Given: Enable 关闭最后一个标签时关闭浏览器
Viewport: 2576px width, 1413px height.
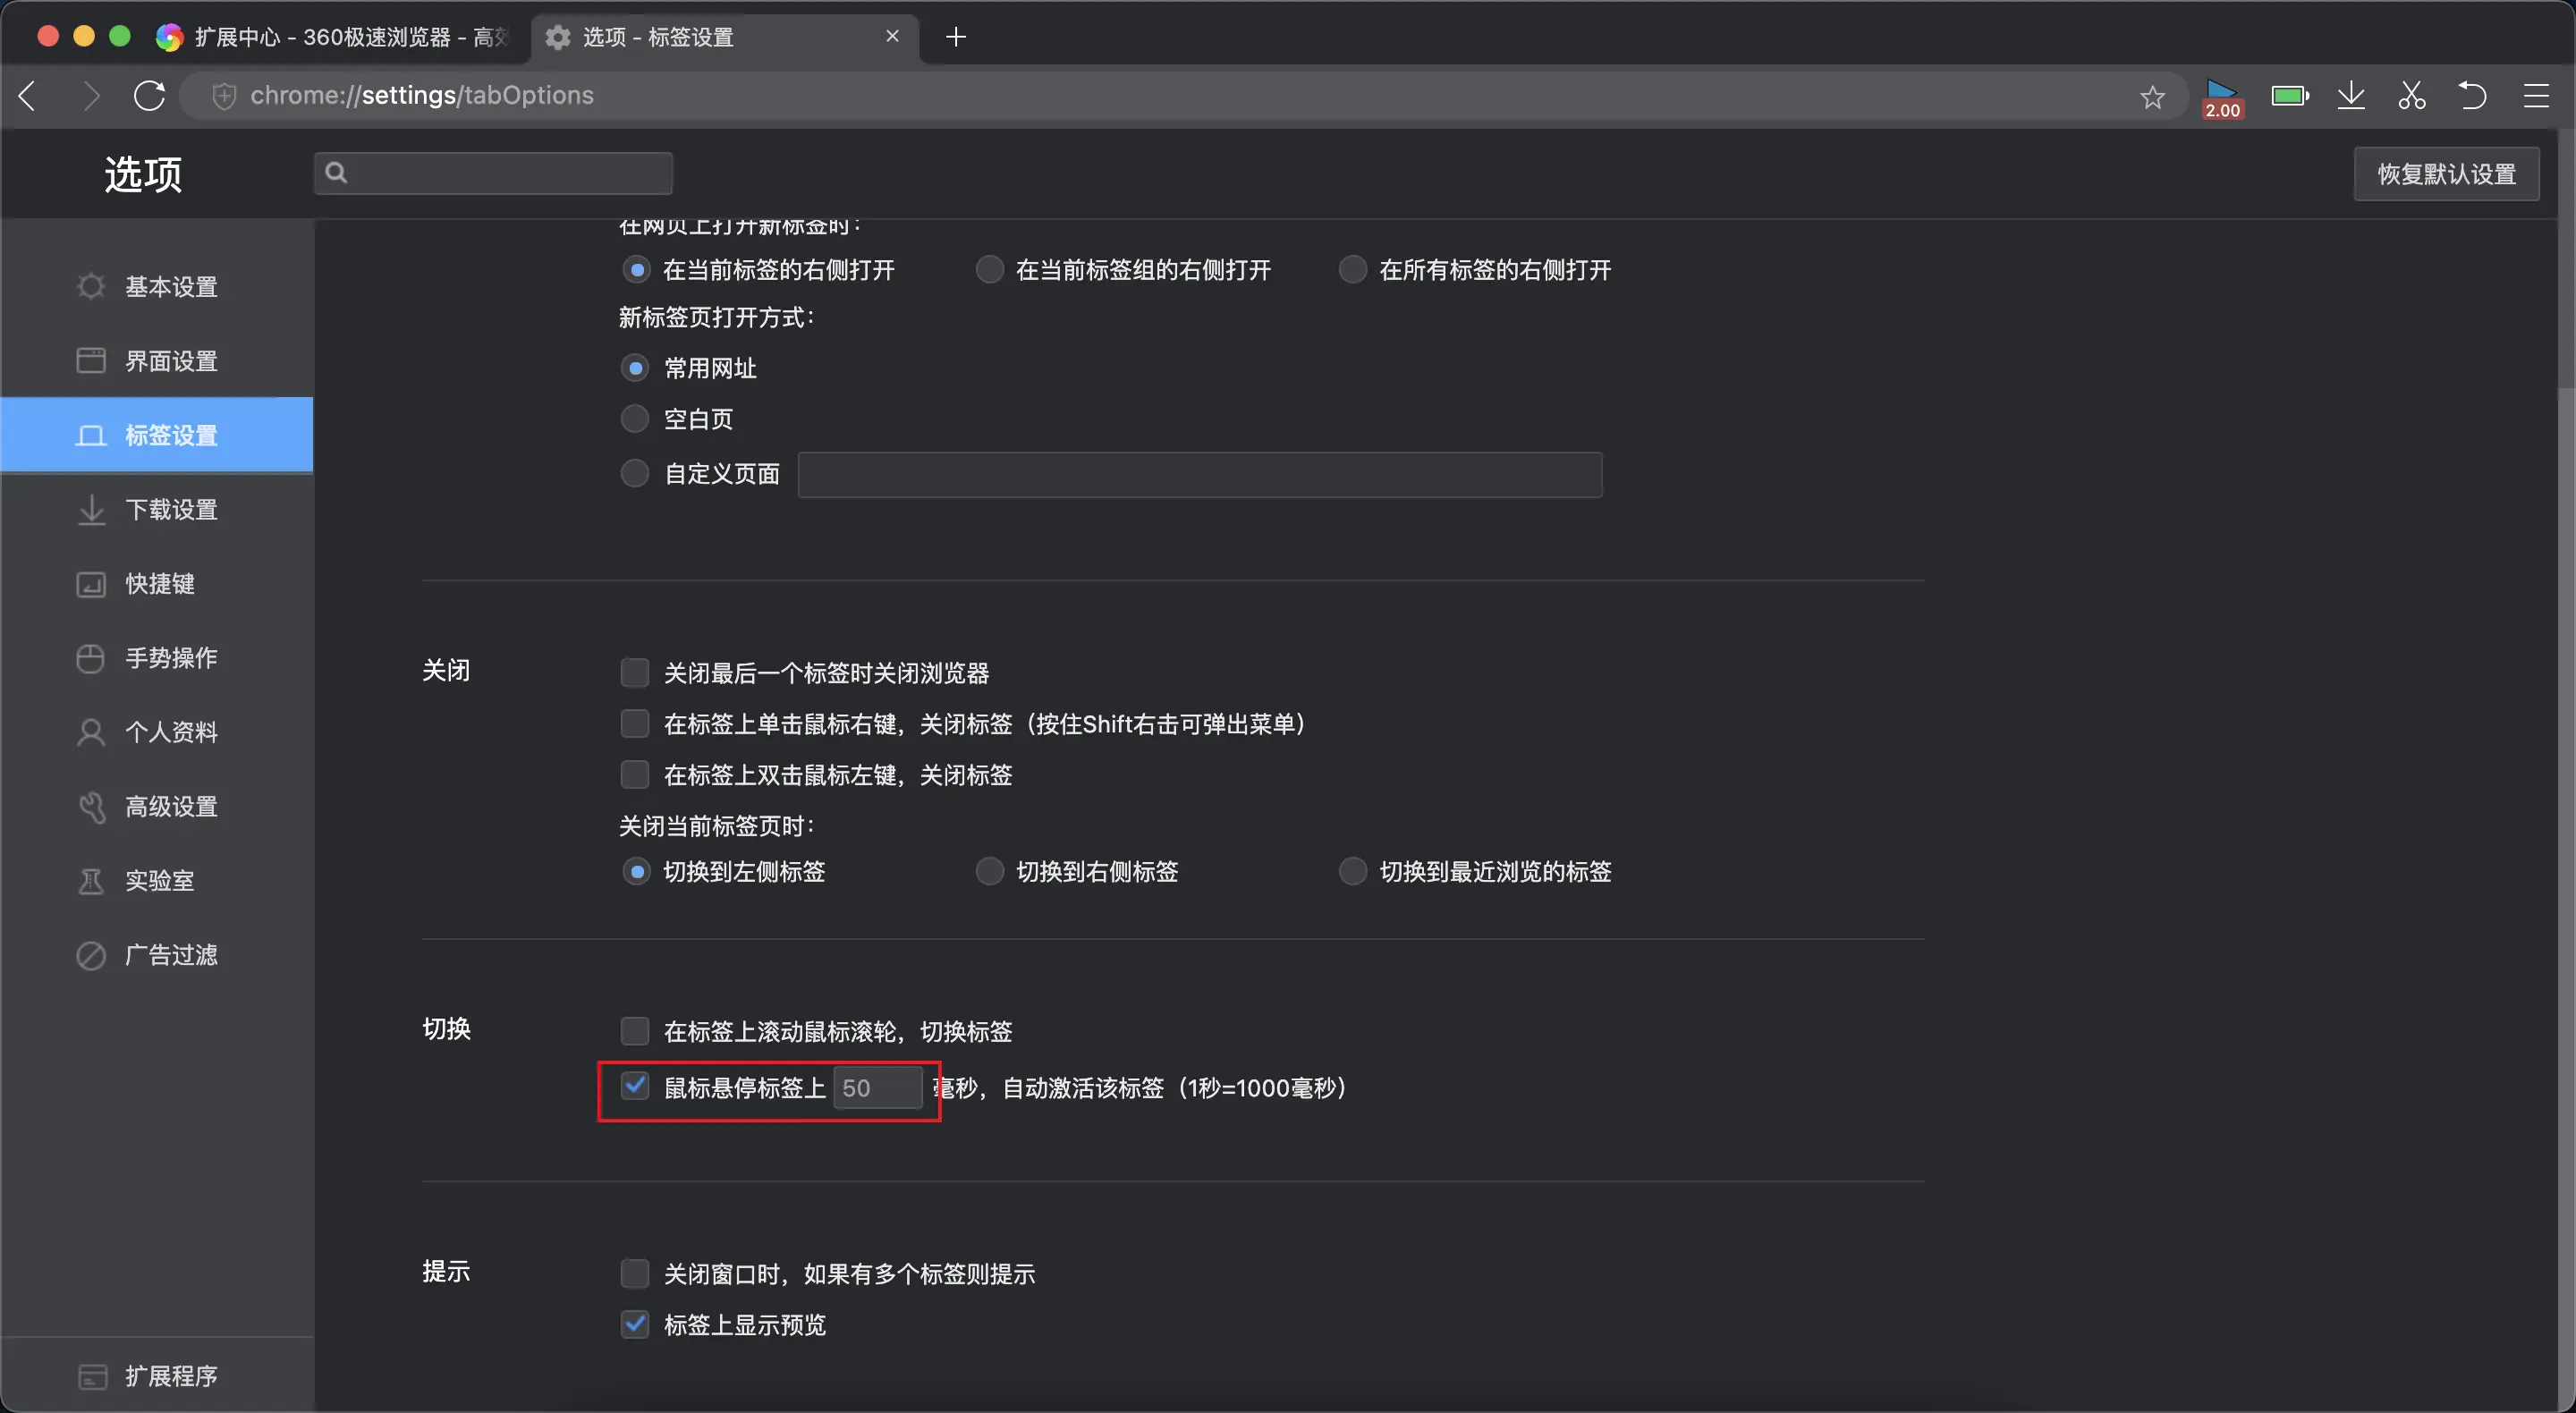Looking at the screenshot, I should (635, 672).
